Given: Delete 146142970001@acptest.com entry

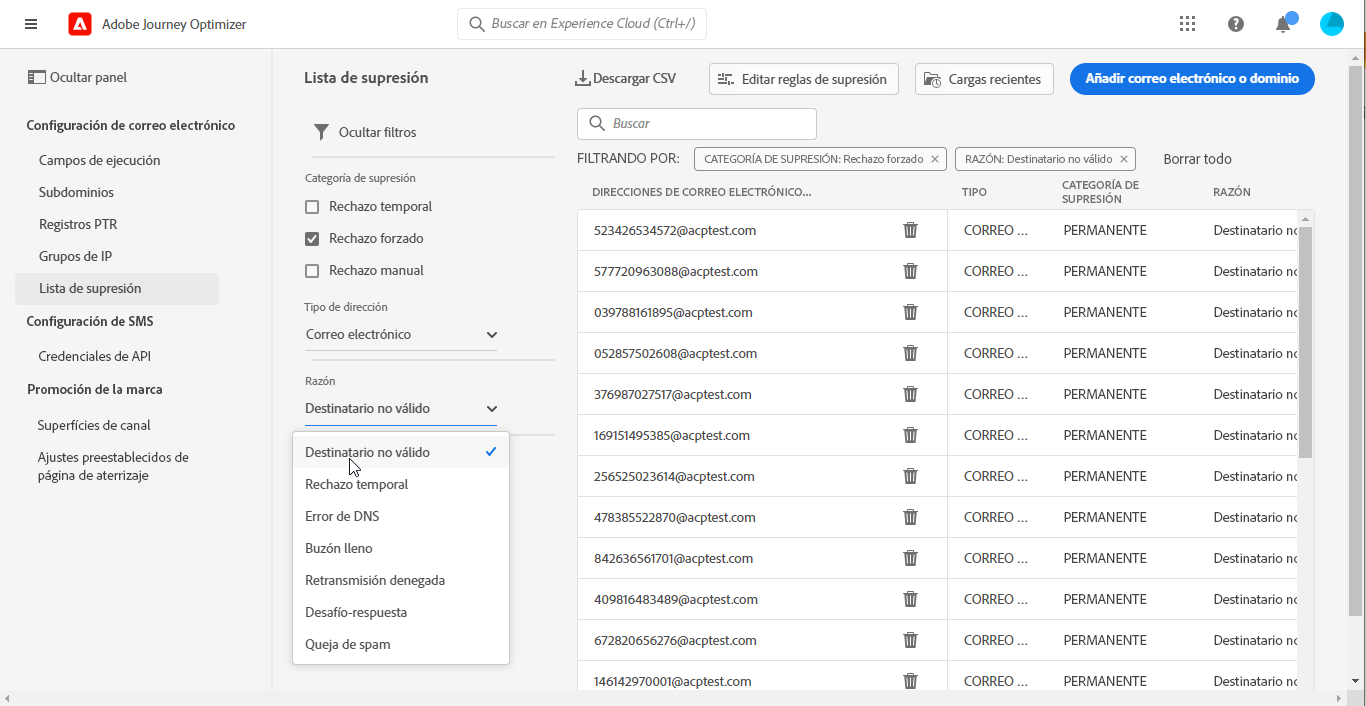Looking at the screenshot, I should point(910,681).
